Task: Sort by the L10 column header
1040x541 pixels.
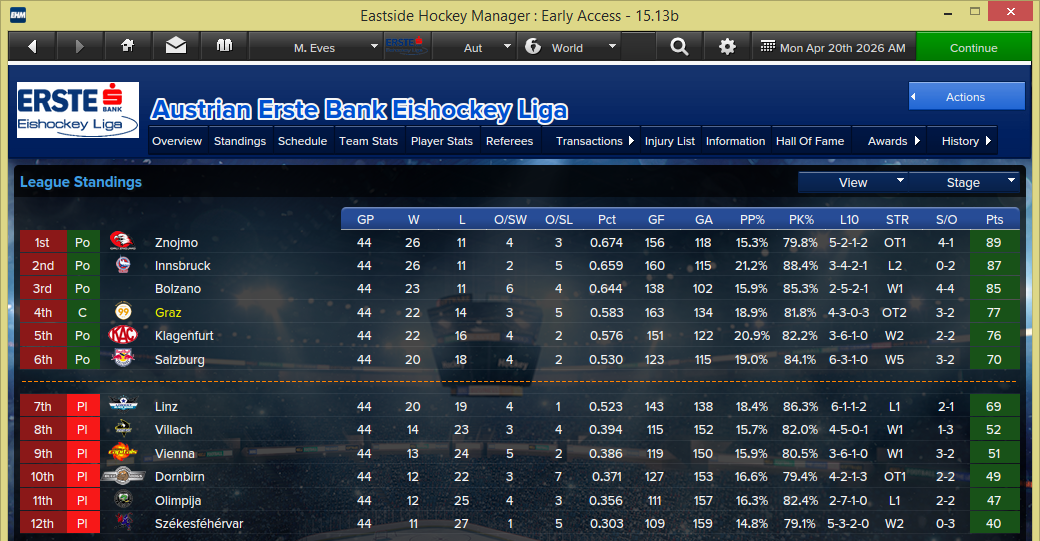Action: click(x=849, y=219)
